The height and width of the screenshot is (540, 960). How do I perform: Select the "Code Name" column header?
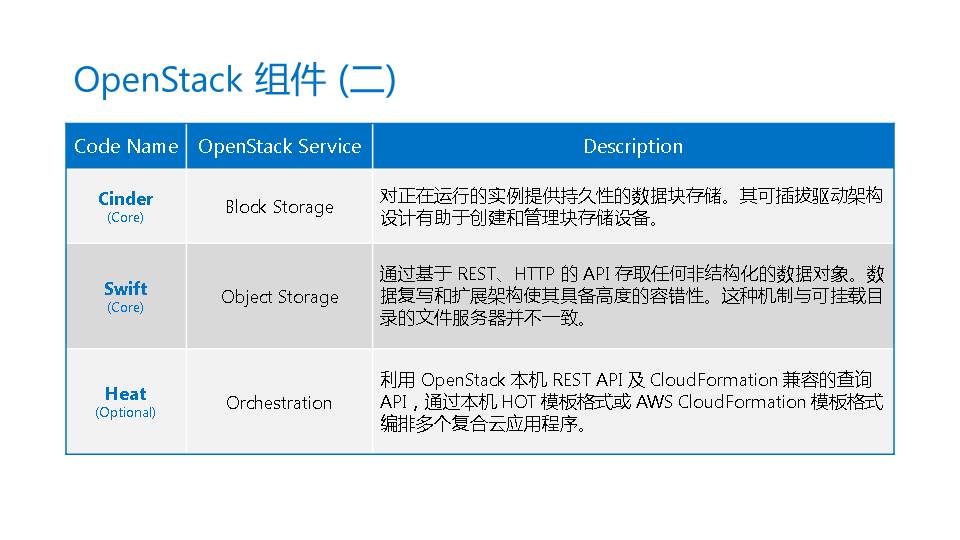point(126,146)
